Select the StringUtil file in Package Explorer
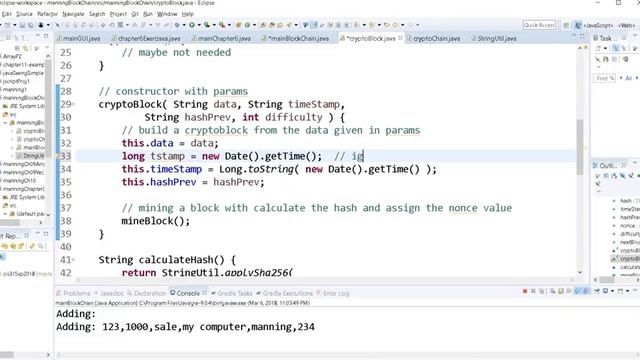This screenshot has height=360, width=640. [30, 156]
